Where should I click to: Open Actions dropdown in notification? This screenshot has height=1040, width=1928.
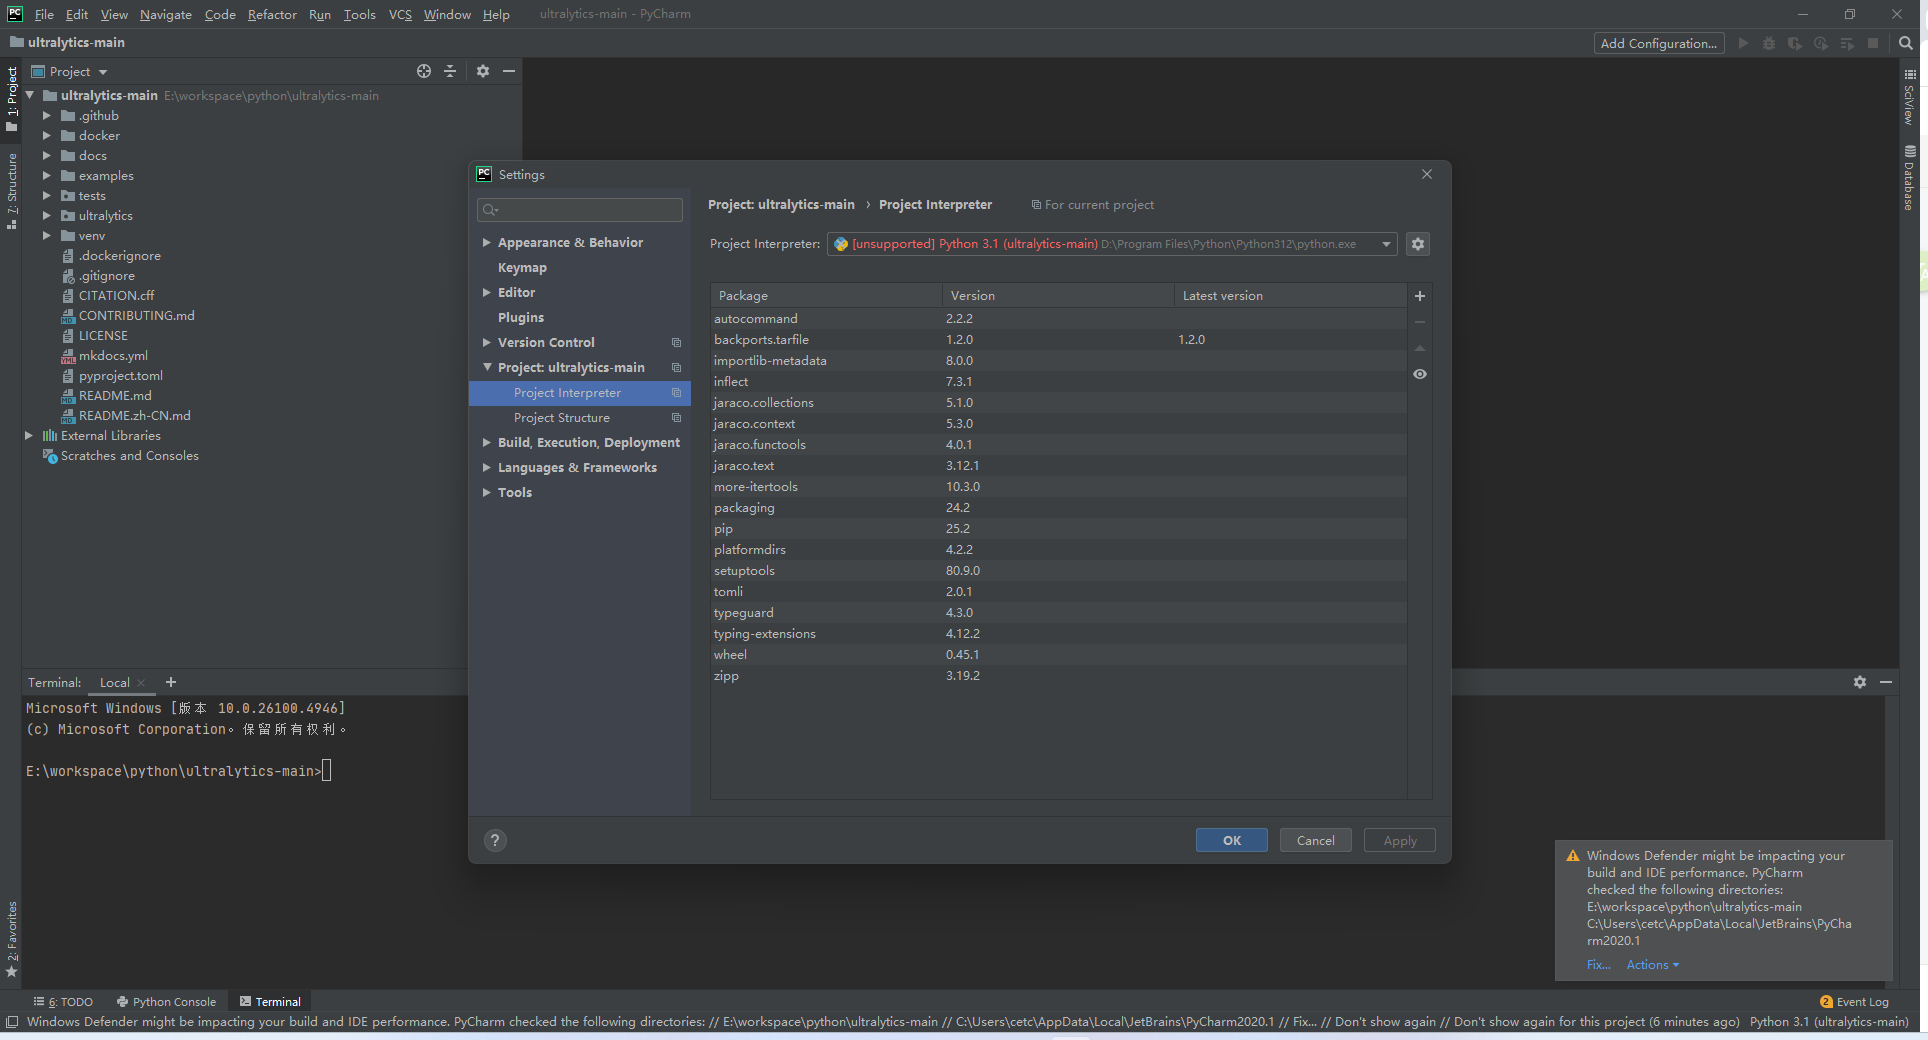click(1652, 965)
